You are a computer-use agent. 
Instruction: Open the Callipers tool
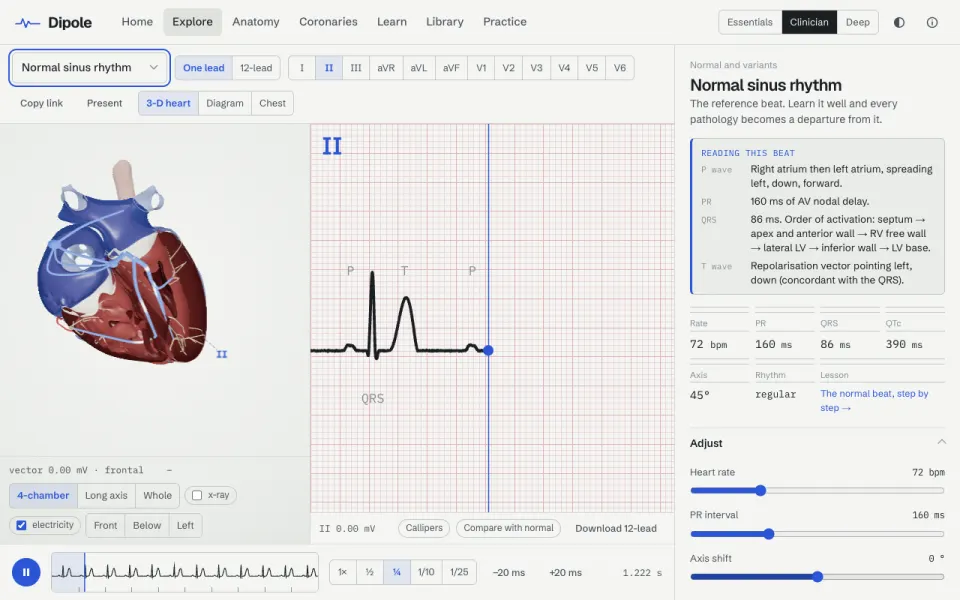click(424, 528)
